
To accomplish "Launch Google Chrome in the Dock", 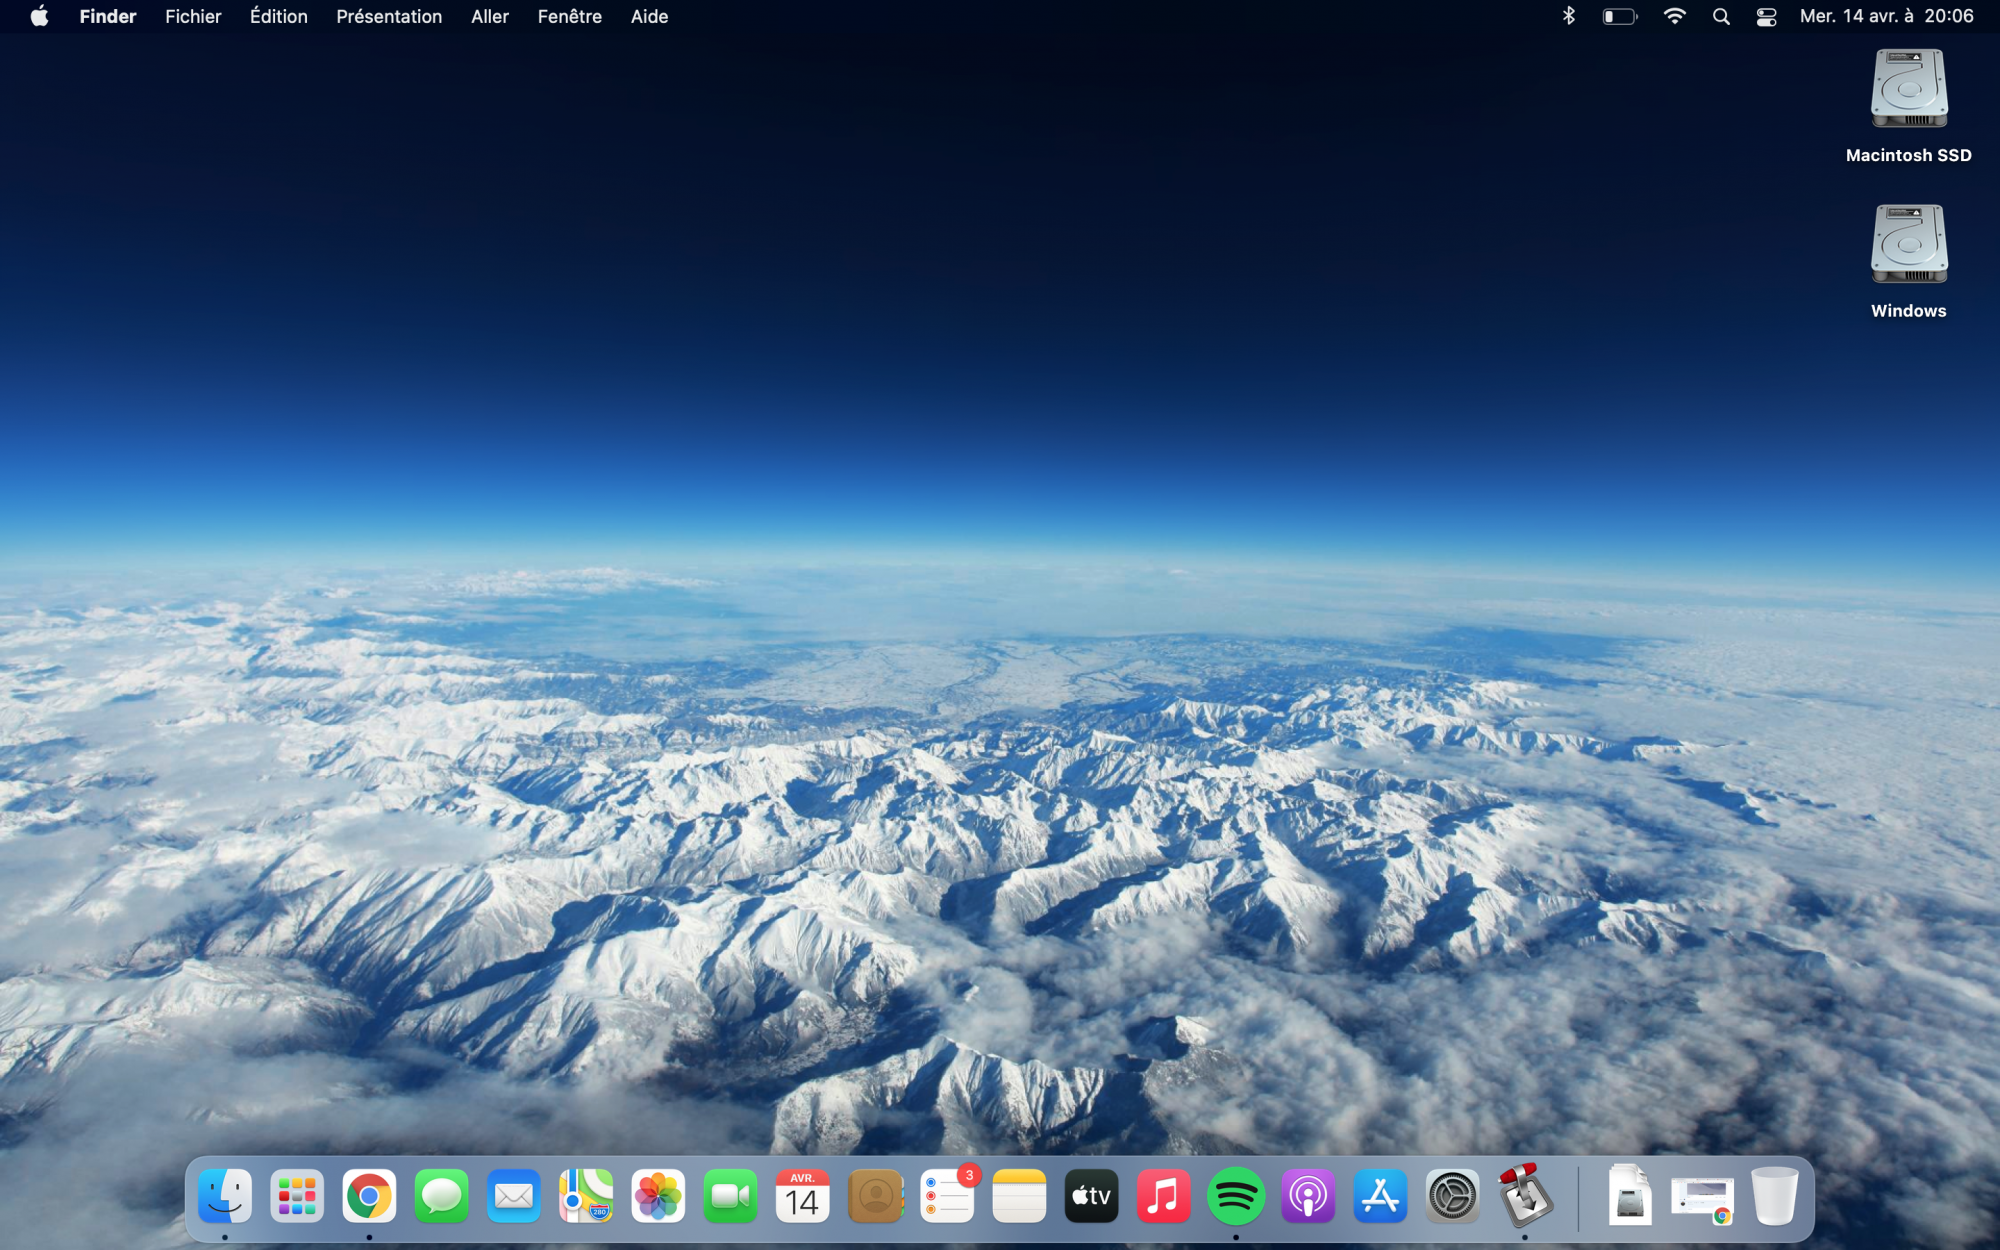I will pos(369,1196).
